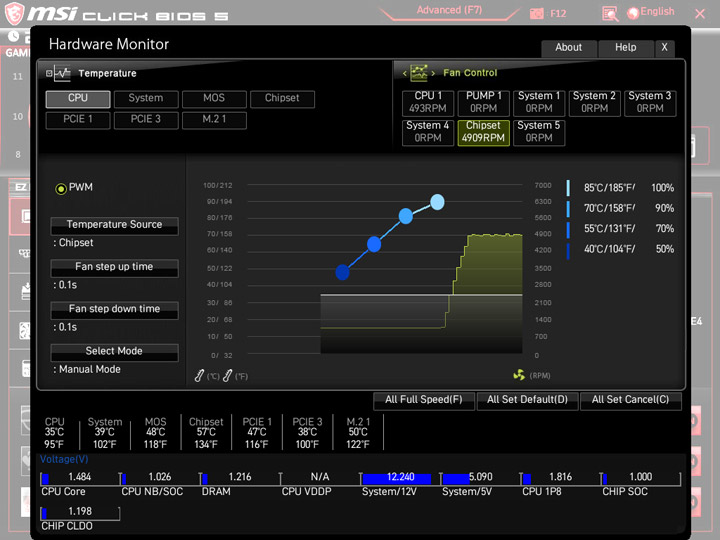Image resolution: width=720 pixels, height=540 pixels.
Task: Select CPU temperature sensor
Action: point(78,99)
